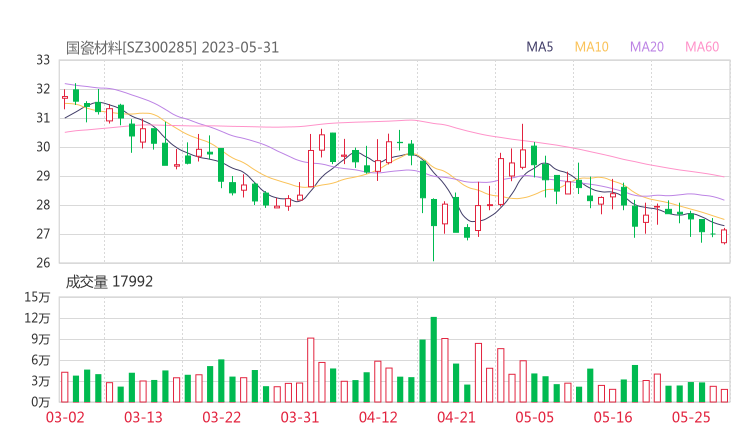Click the price axis value 31
The width and height of the screenshot is (740, 440).
point(43,118)
